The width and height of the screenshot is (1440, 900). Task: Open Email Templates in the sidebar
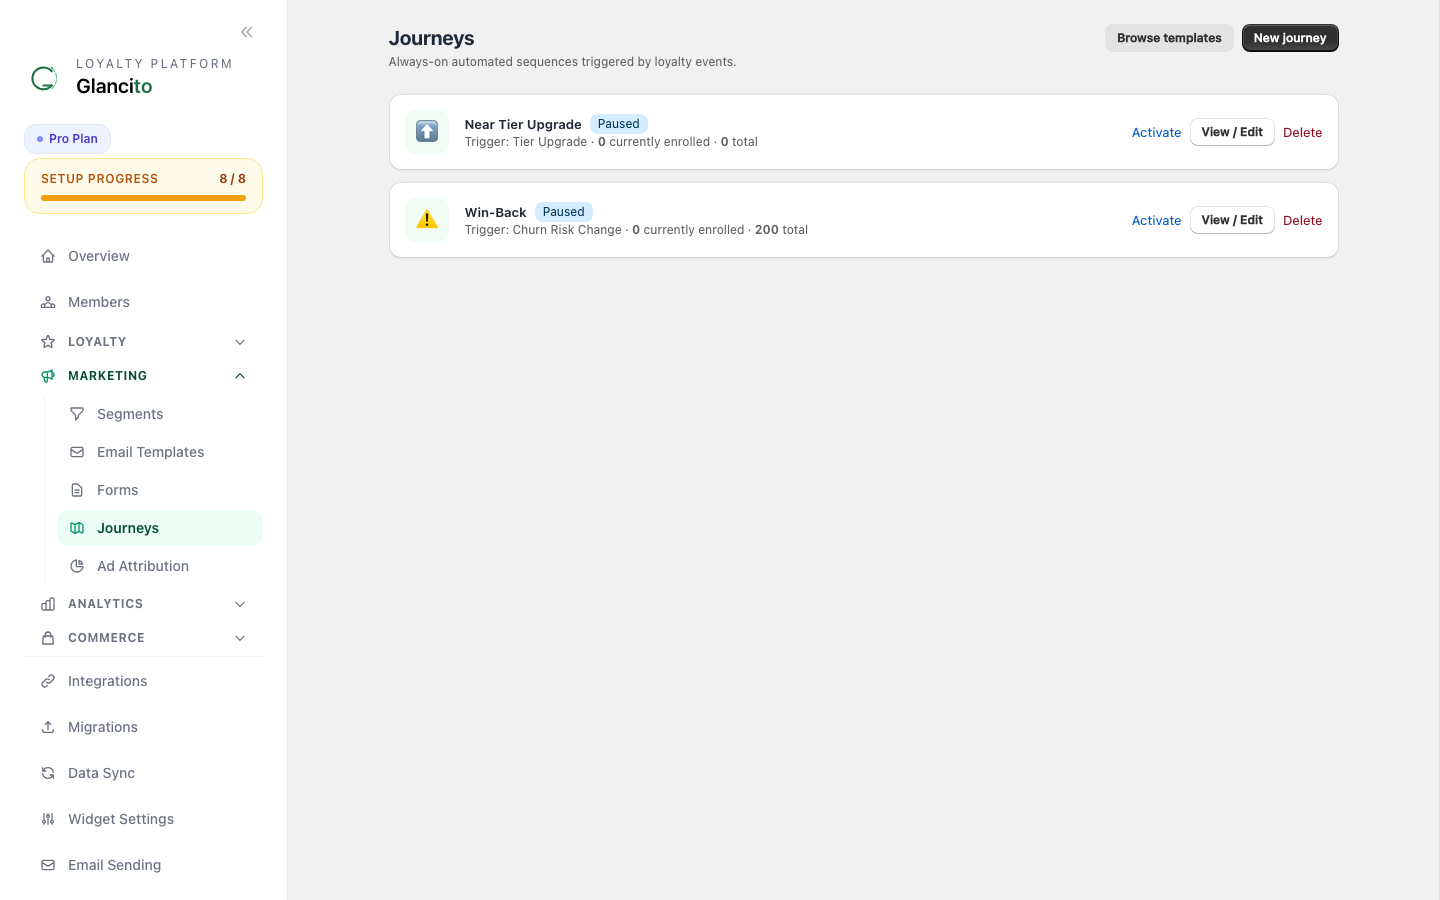[160, 452]
